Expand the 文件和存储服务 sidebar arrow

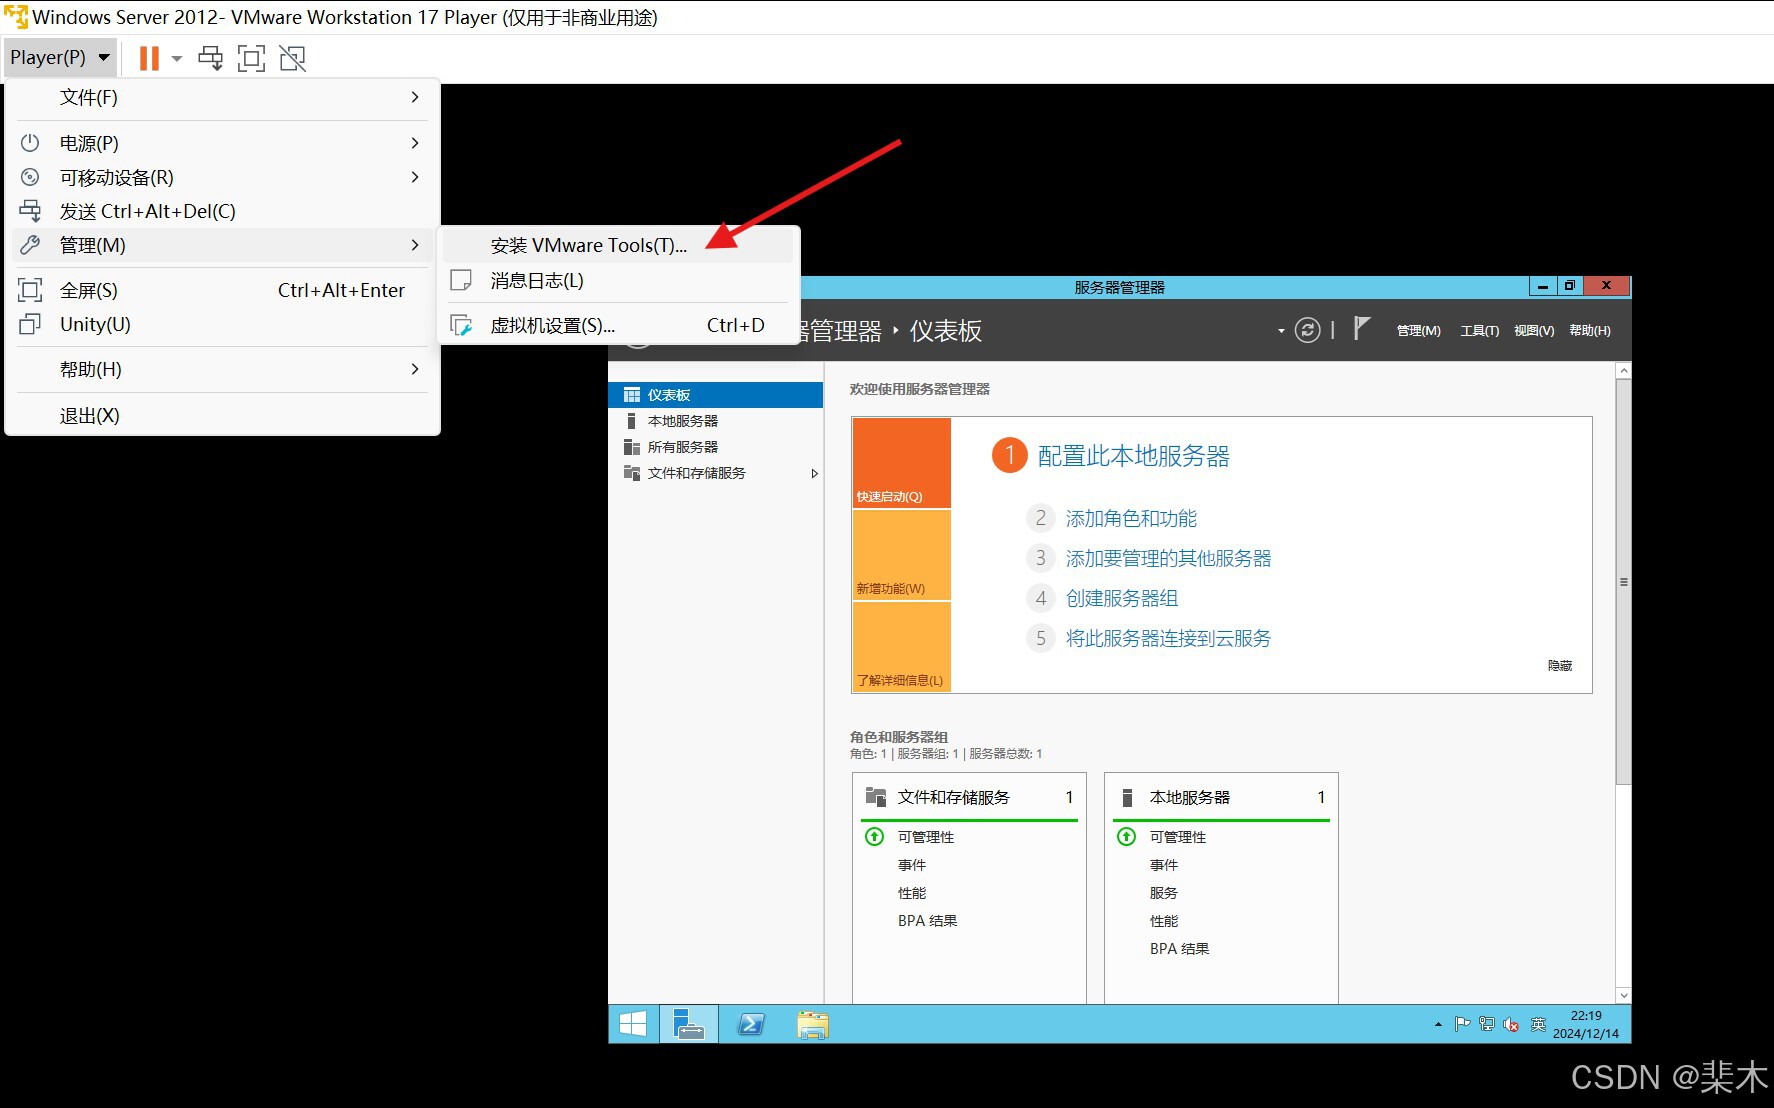click(814, 474)
